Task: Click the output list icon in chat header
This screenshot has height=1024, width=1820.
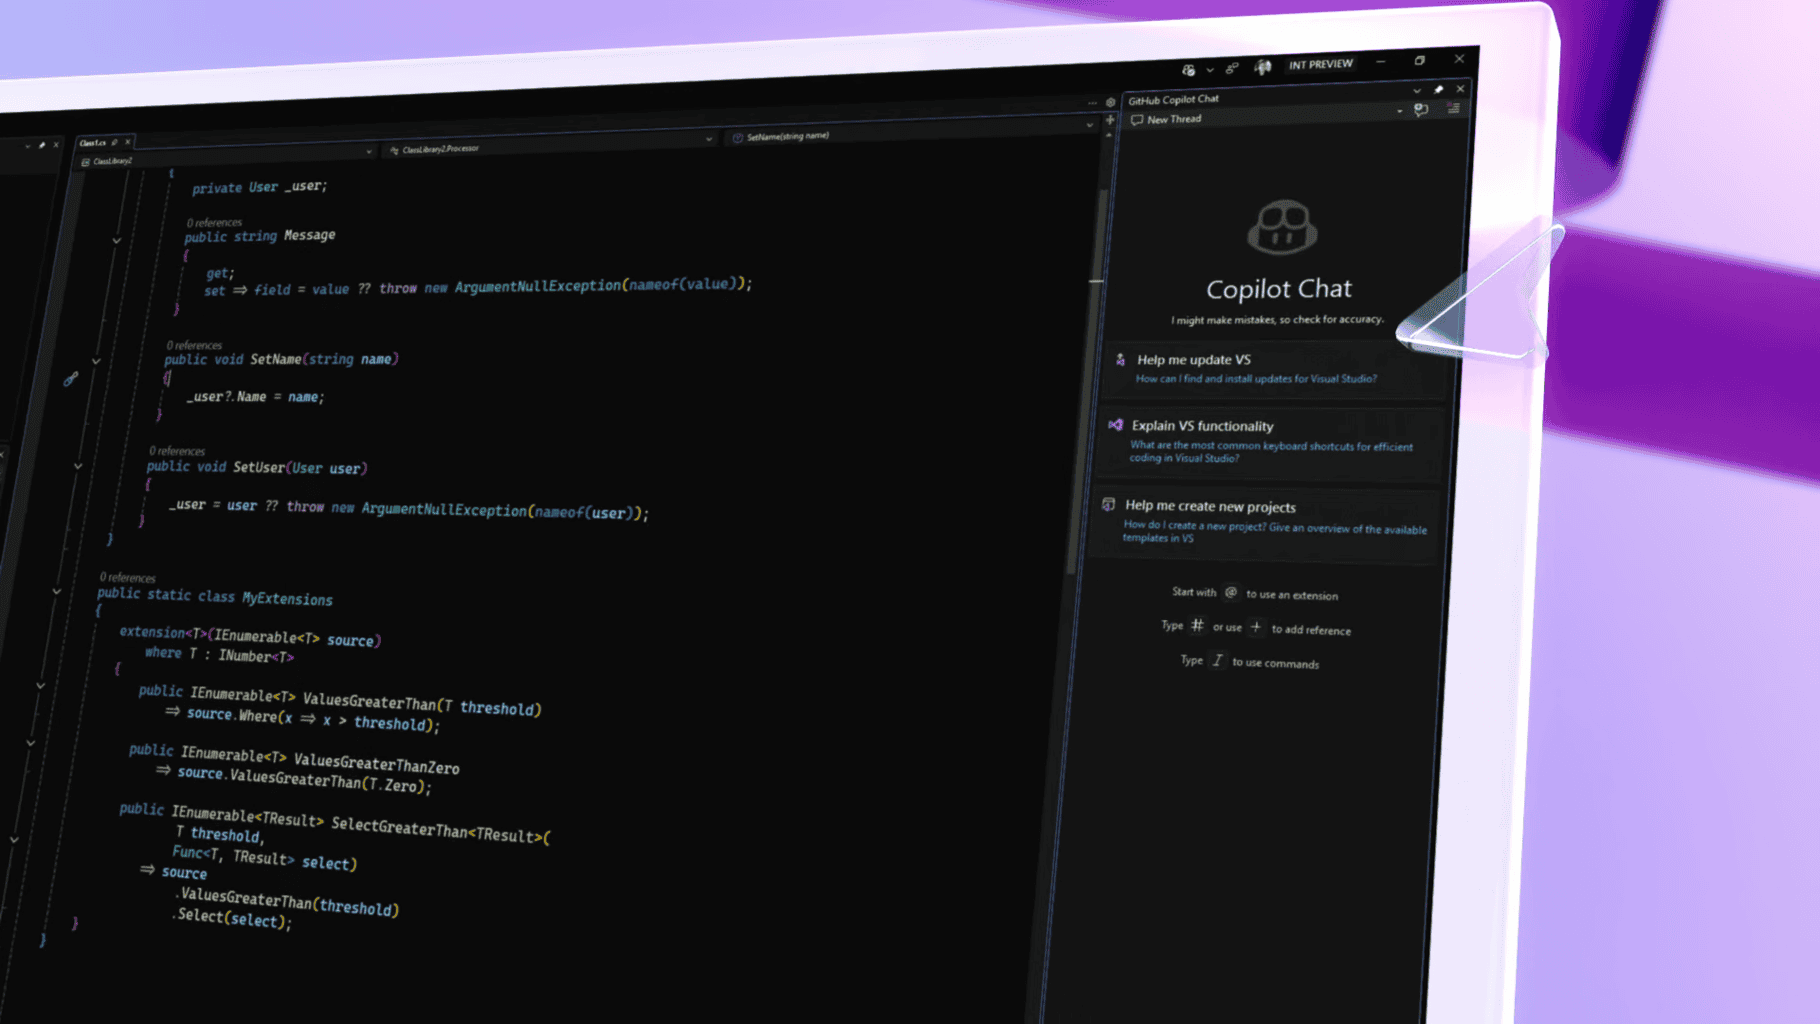Action: tap(1453, 109)
